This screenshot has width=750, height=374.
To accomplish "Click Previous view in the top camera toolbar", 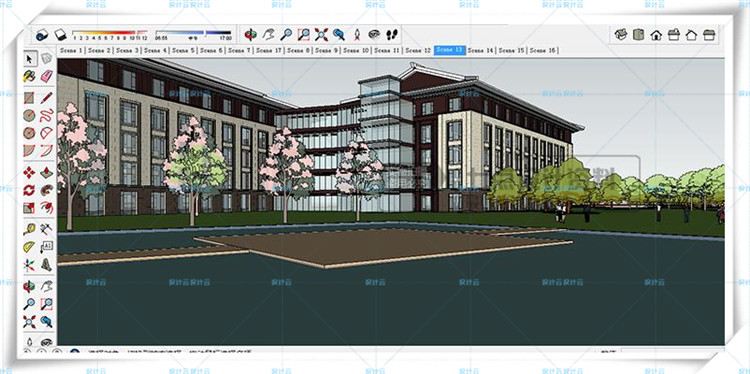I will 339,34.
